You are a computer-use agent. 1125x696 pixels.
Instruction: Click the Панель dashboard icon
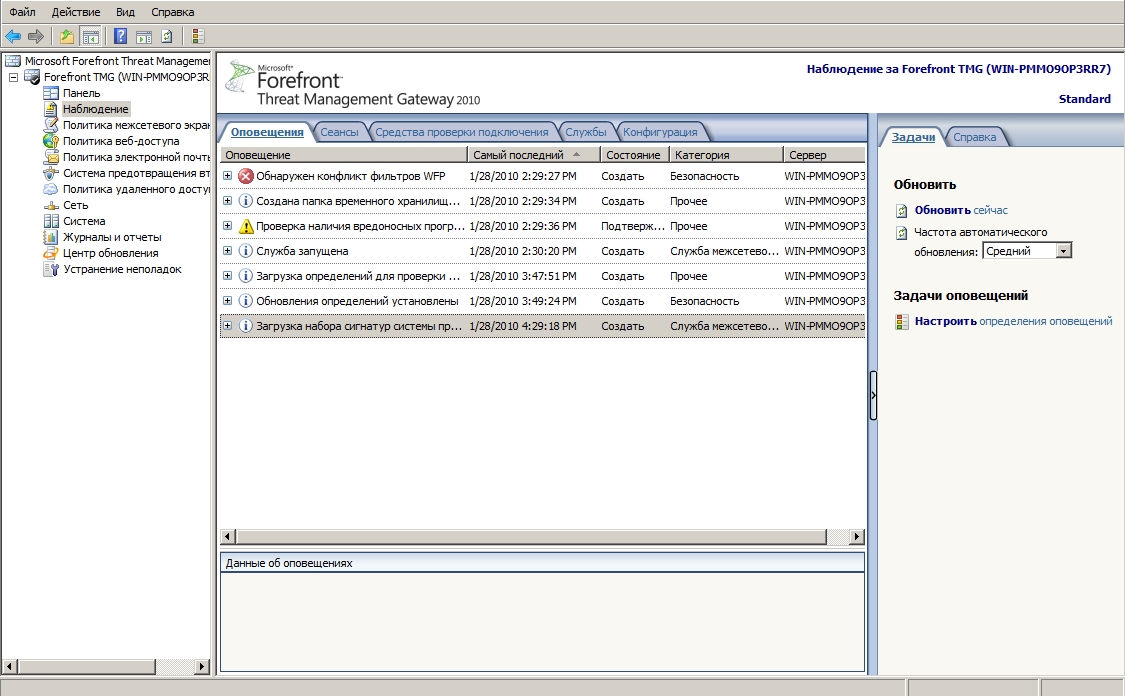point(51,93)
